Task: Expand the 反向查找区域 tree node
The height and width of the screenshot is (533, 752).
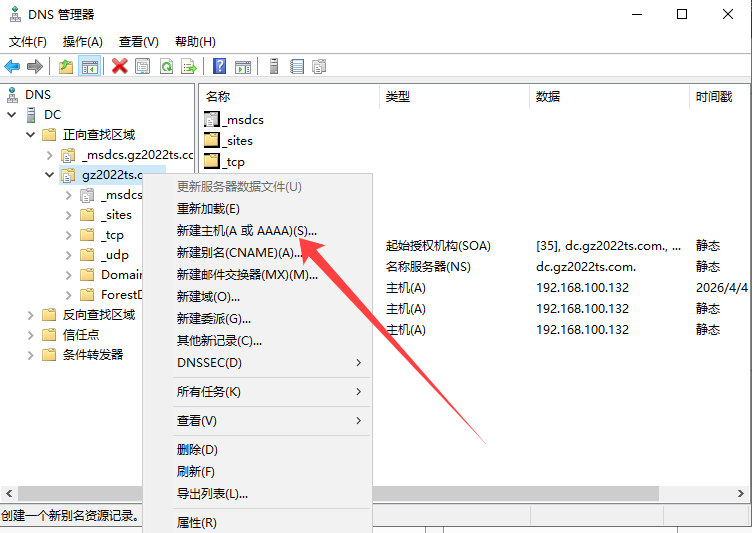Action: (30, 315)
